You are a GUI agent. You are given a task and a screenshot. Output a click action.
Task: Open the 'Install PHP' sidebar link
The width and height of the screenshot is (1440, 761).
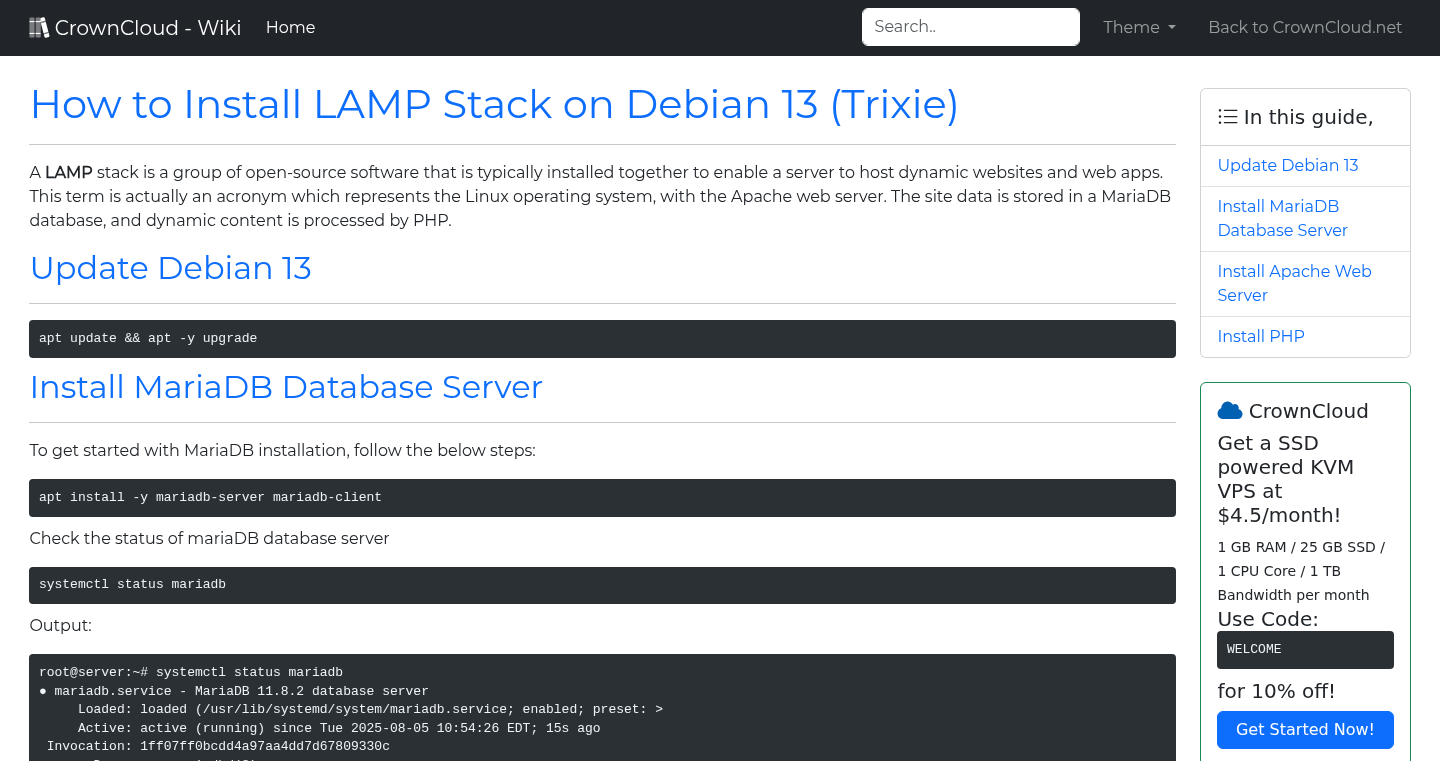(1261, 336)
